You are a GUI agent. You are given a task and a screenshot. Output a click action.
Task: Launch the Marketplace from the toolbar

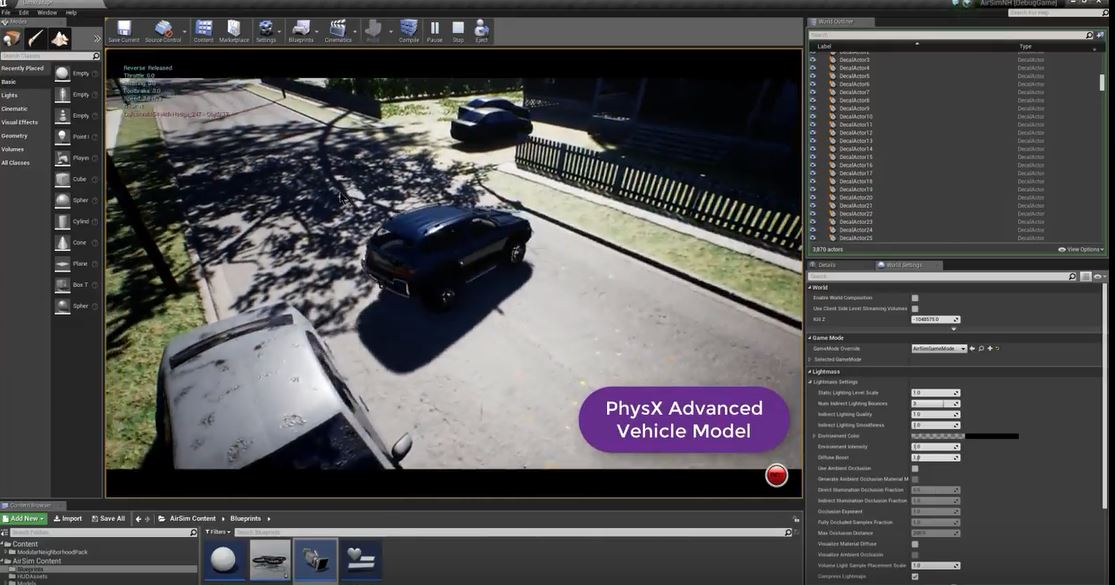(236, 29)
